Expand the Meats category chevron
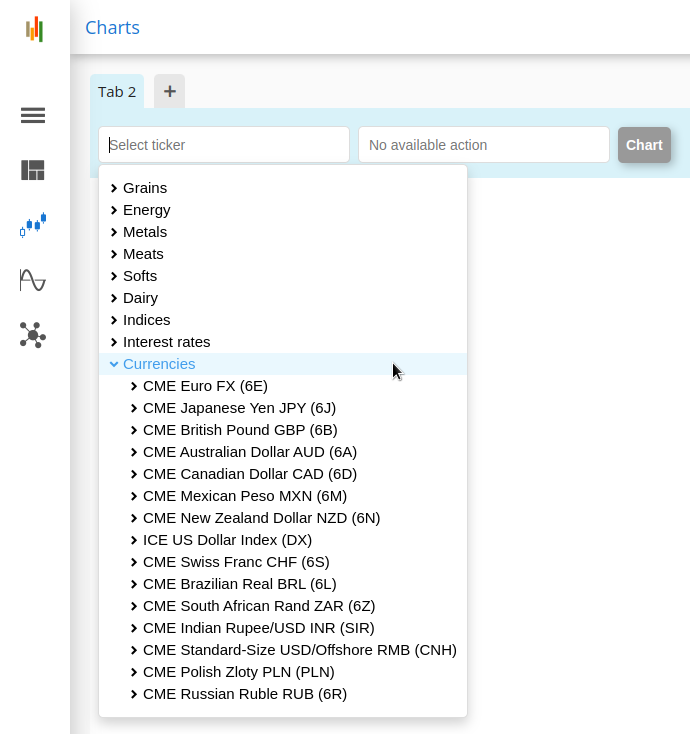The height and width of the screenshot is (734, 690). pyautogui.click(x=114, y=254)
